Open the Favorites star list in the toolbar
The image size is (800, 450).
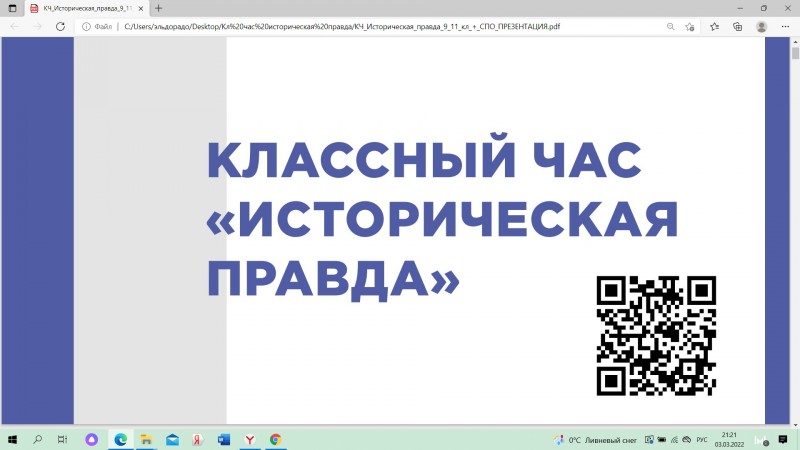coord(715,27)
